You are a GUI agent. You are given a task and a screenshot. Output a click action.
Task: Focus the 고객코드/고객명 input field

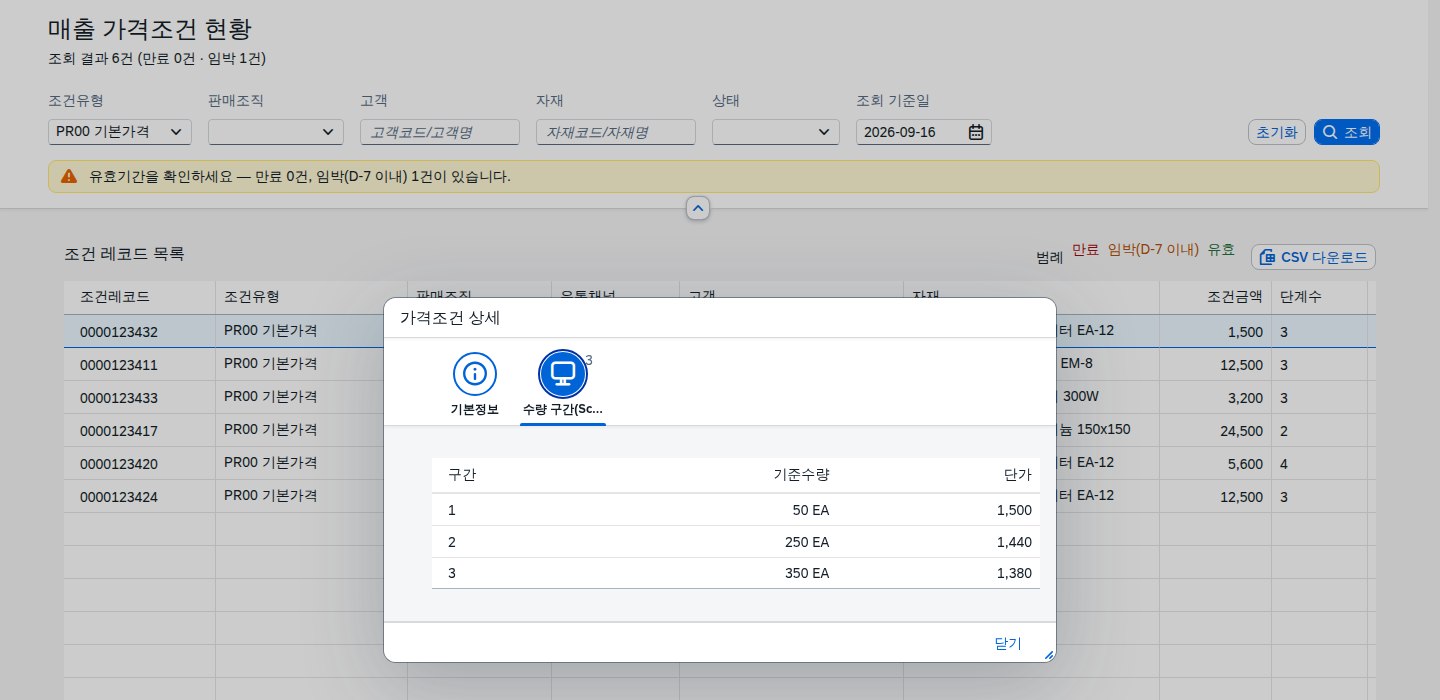(x=440, y=132)
